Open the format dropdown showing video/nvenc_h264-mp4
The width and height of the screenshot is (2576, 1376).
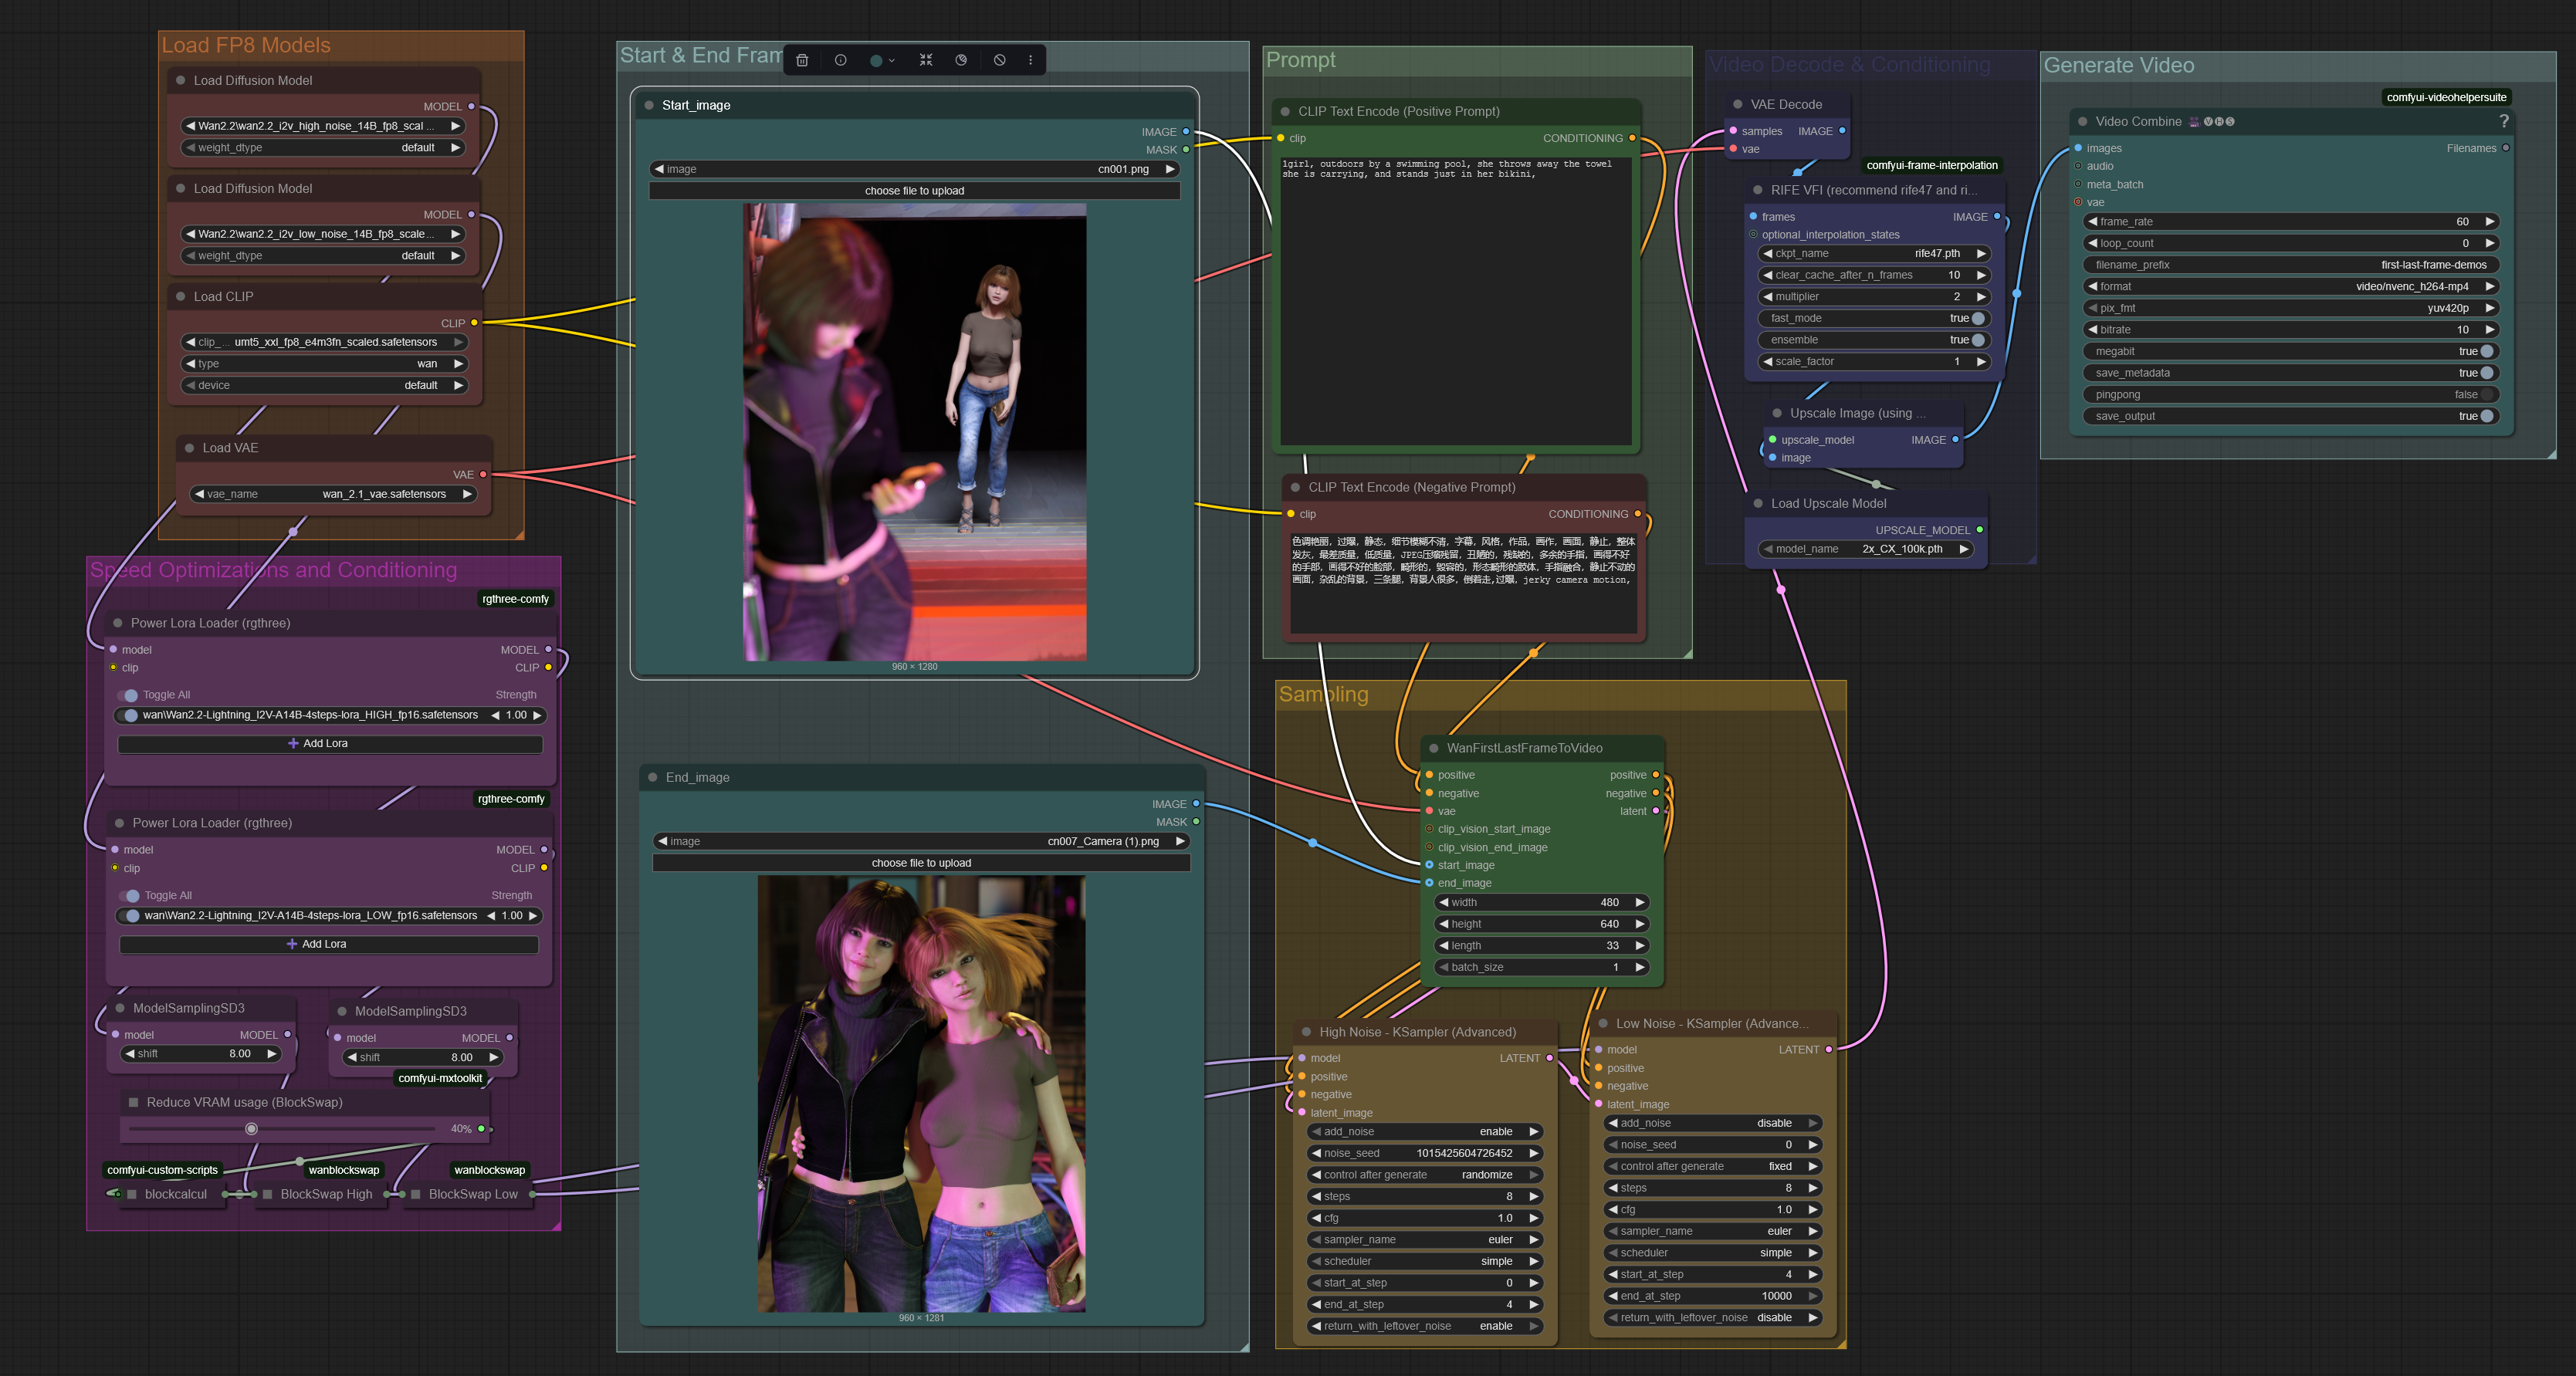pos(2290,286)
